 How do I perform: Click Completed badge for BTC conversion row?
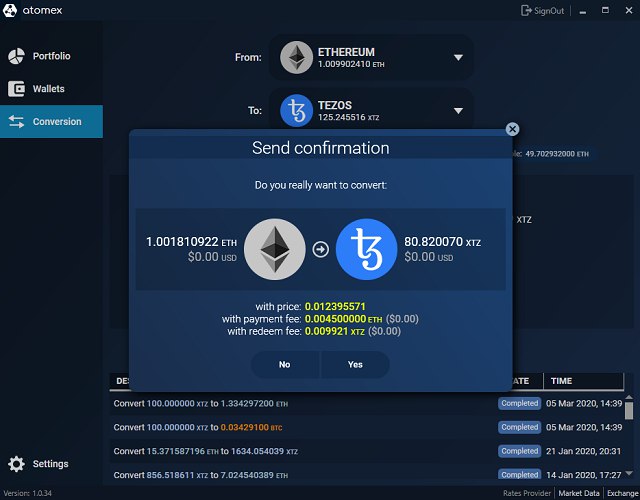520,427
